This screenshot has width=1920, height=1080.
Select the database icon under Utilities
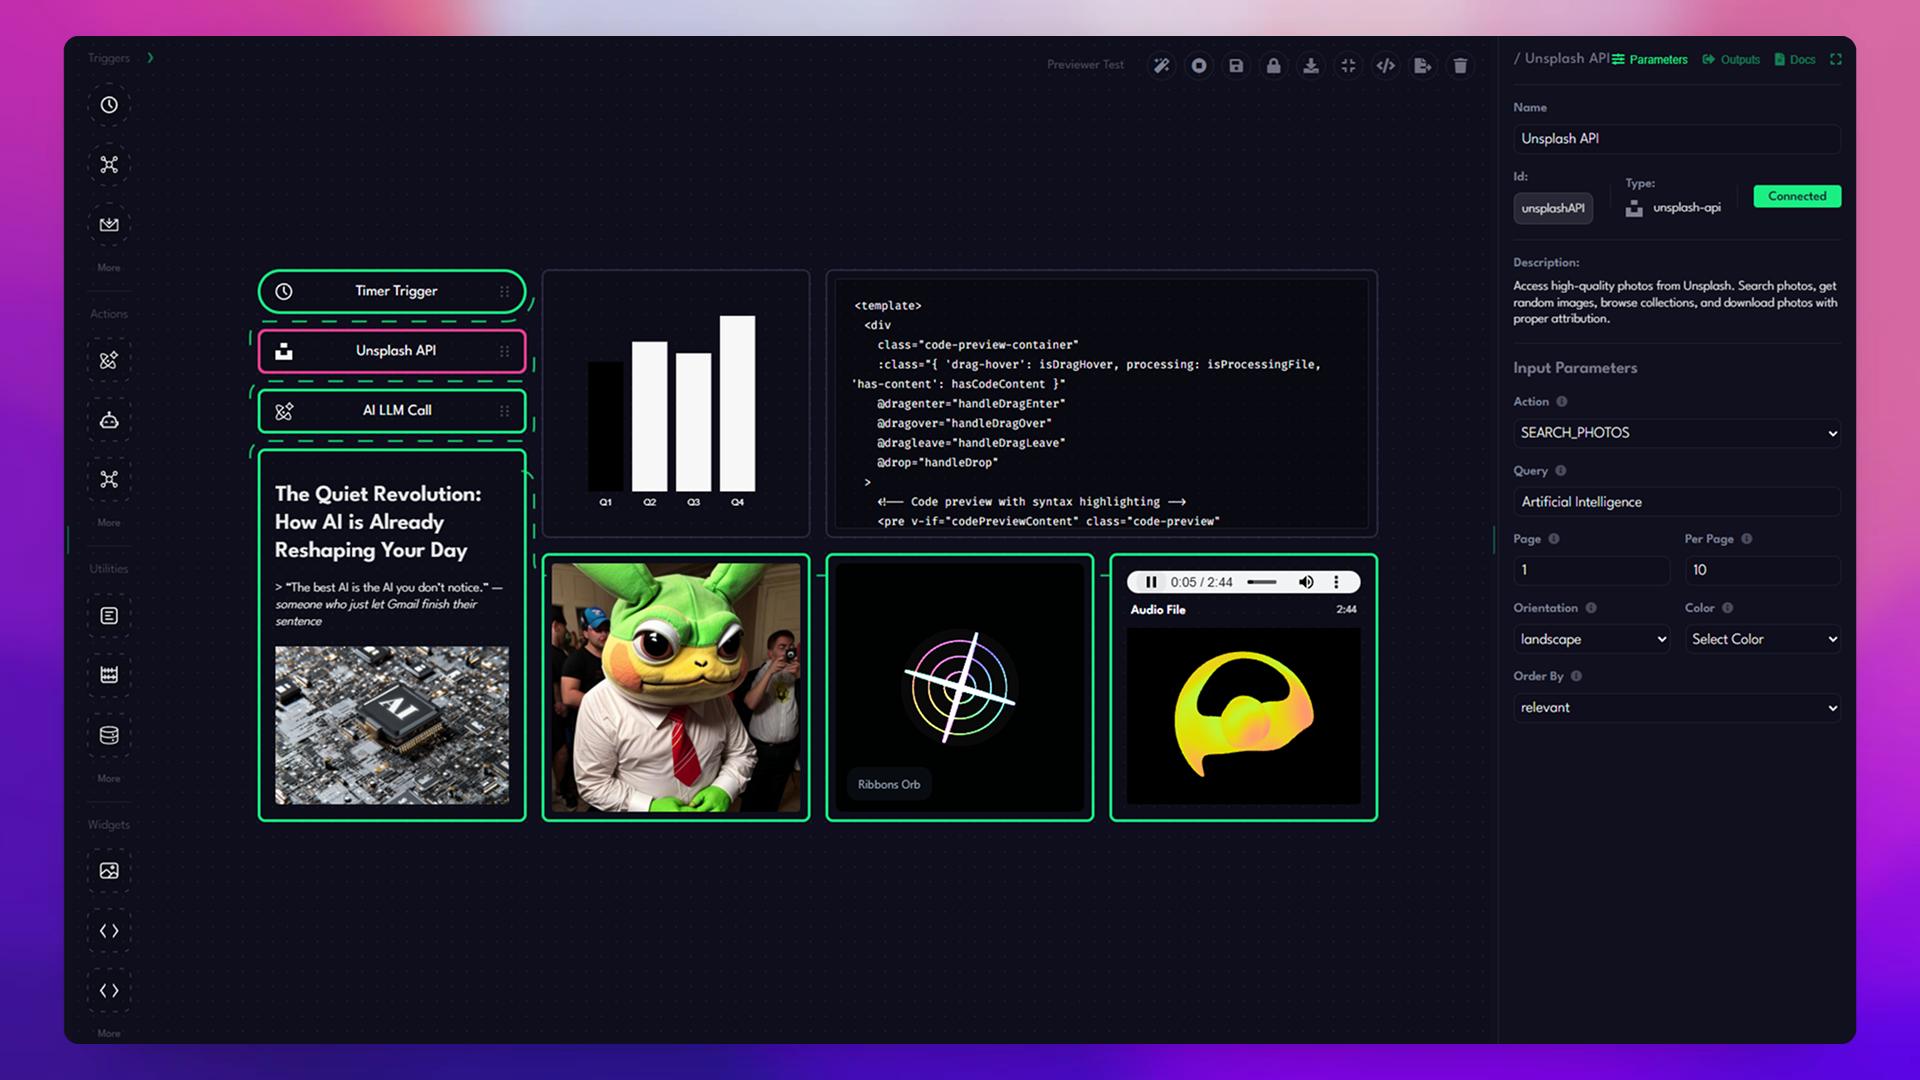pyautogui.click(x=109, y=735)
